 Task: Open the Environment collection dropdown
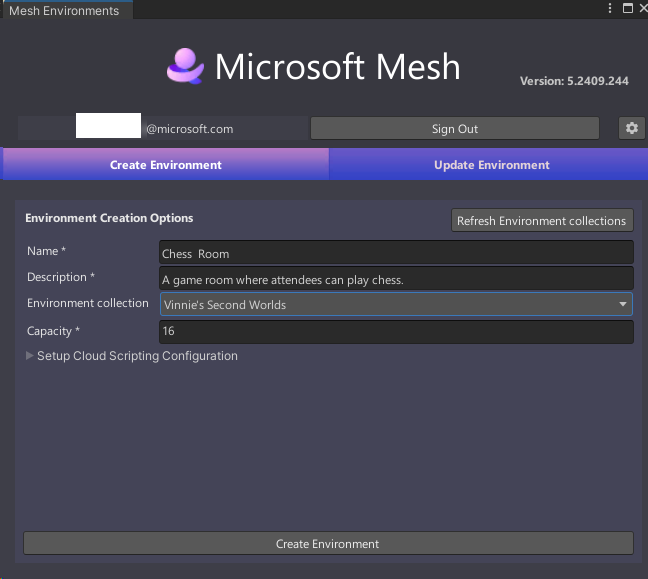[x=396, y=305]
